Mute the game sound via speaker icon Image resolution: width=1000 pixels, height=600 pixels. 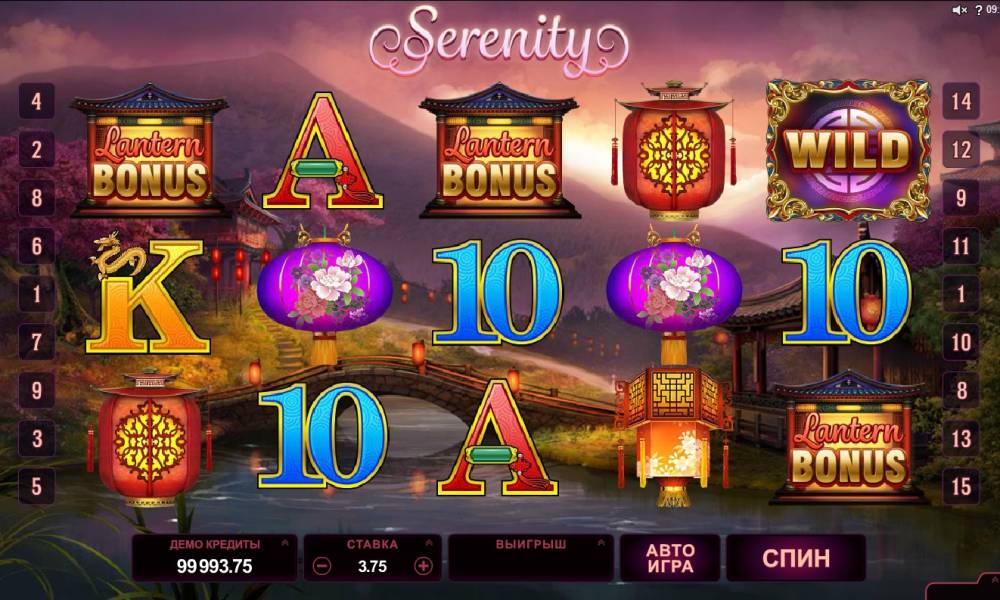click(x=960, y=10)
